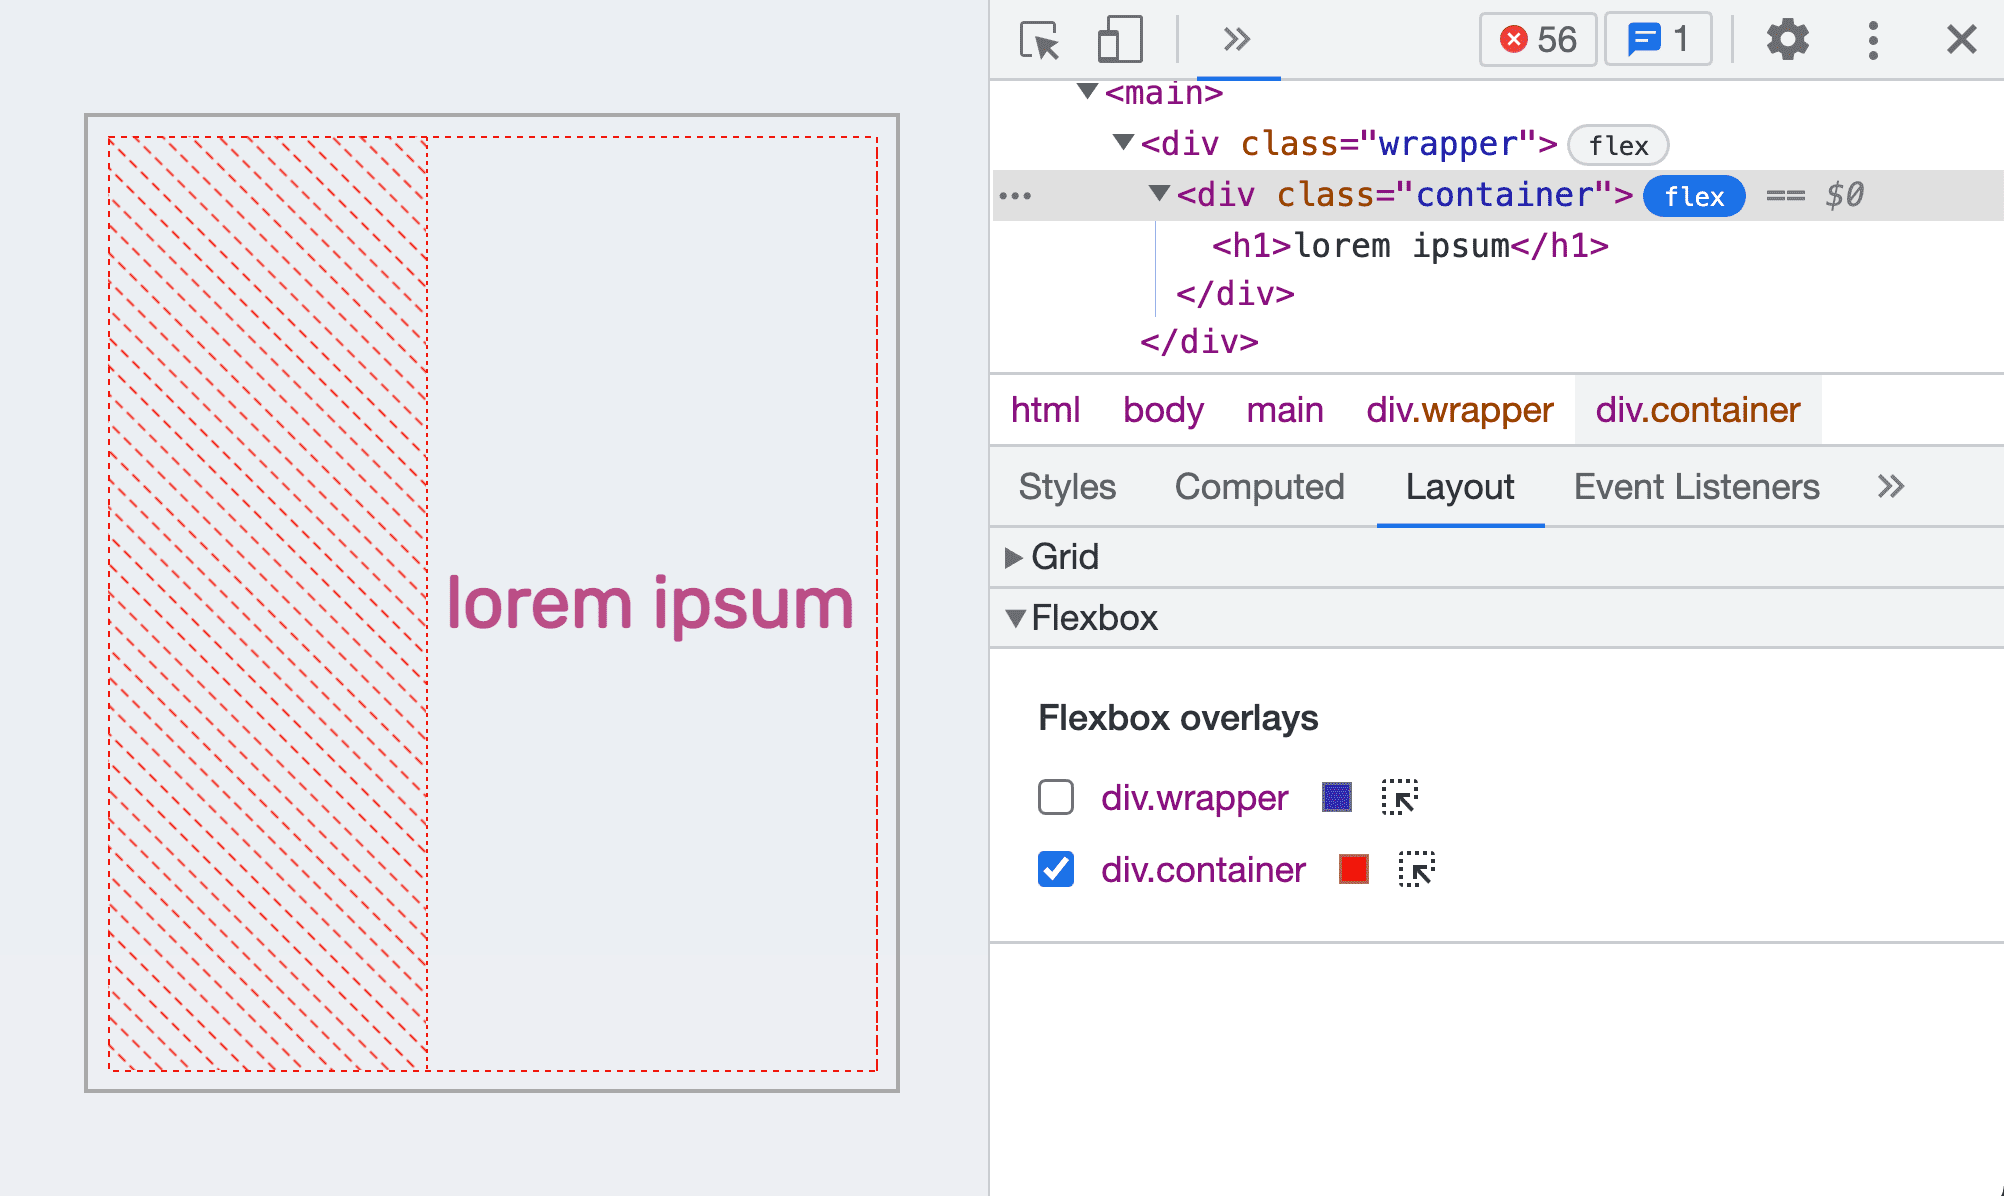Click the close DevTools icon

coord(1961,40)
